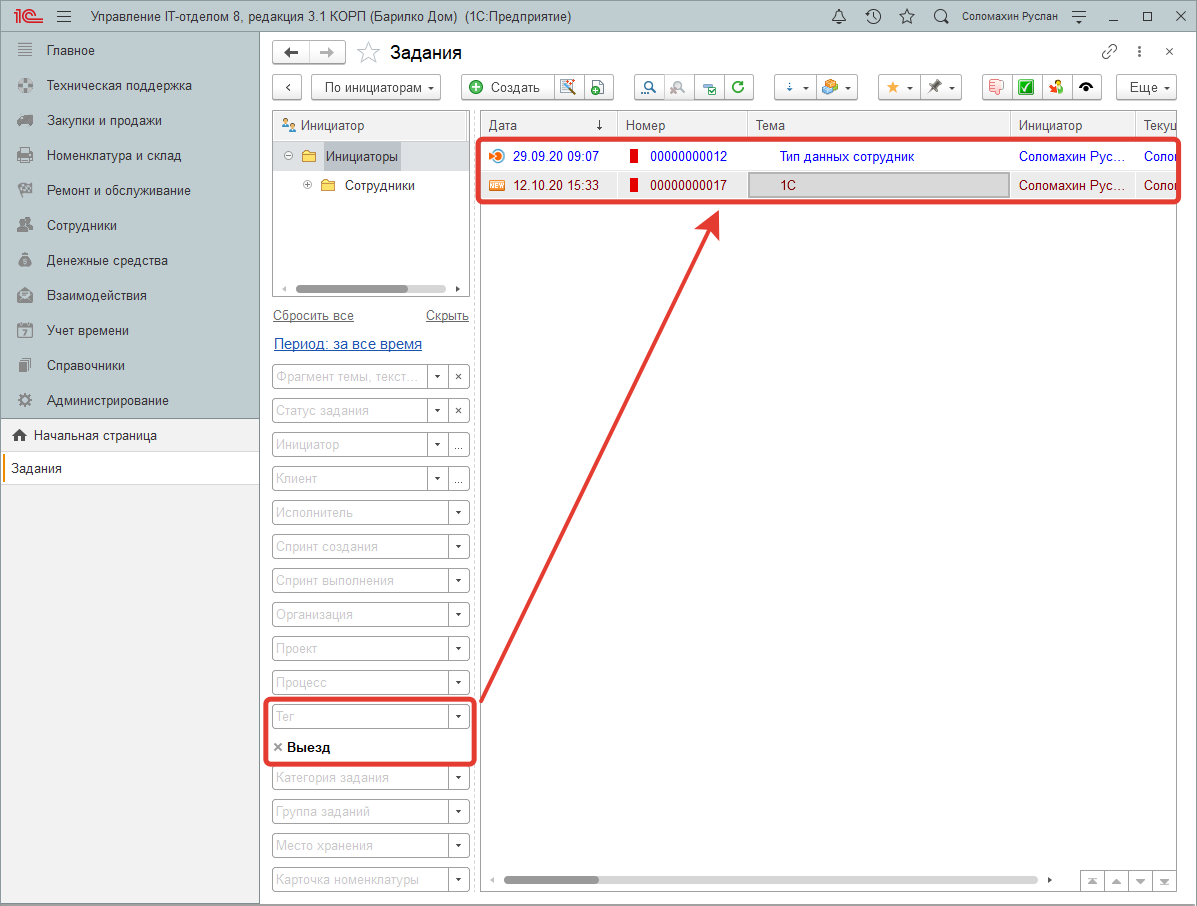The width and height of the screenshot is (1197, 906).
Task: Open the По инициаторам dropdown
Action: click(376, 87)
